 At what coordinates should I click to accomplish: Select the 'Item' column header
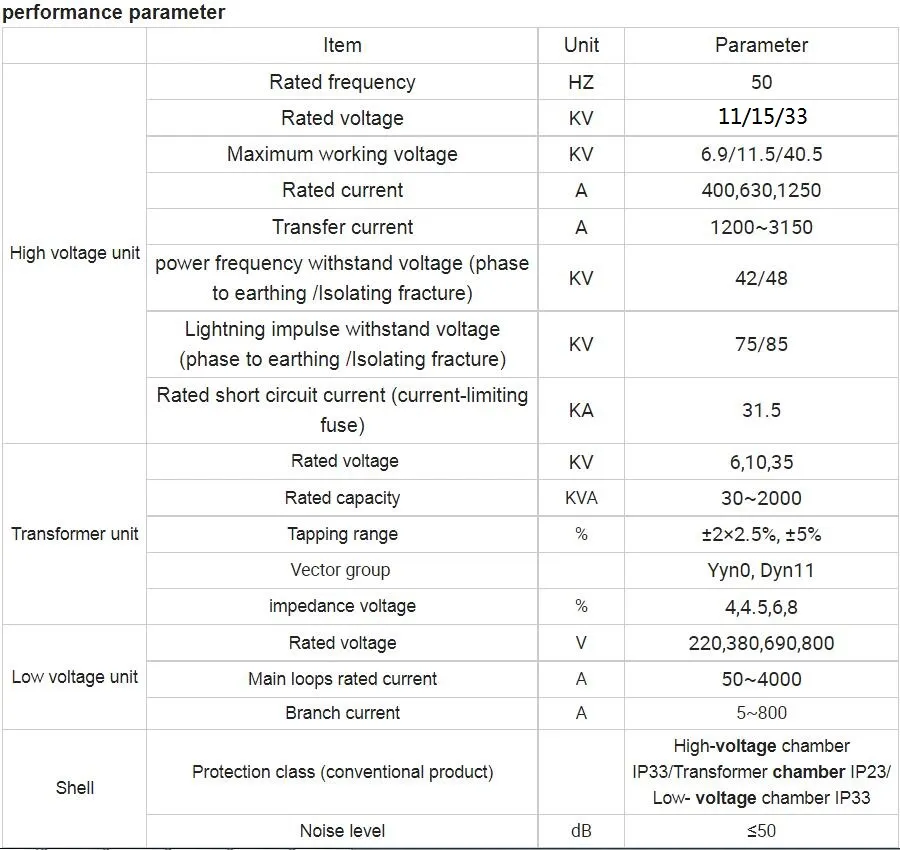tap(342, 45)
